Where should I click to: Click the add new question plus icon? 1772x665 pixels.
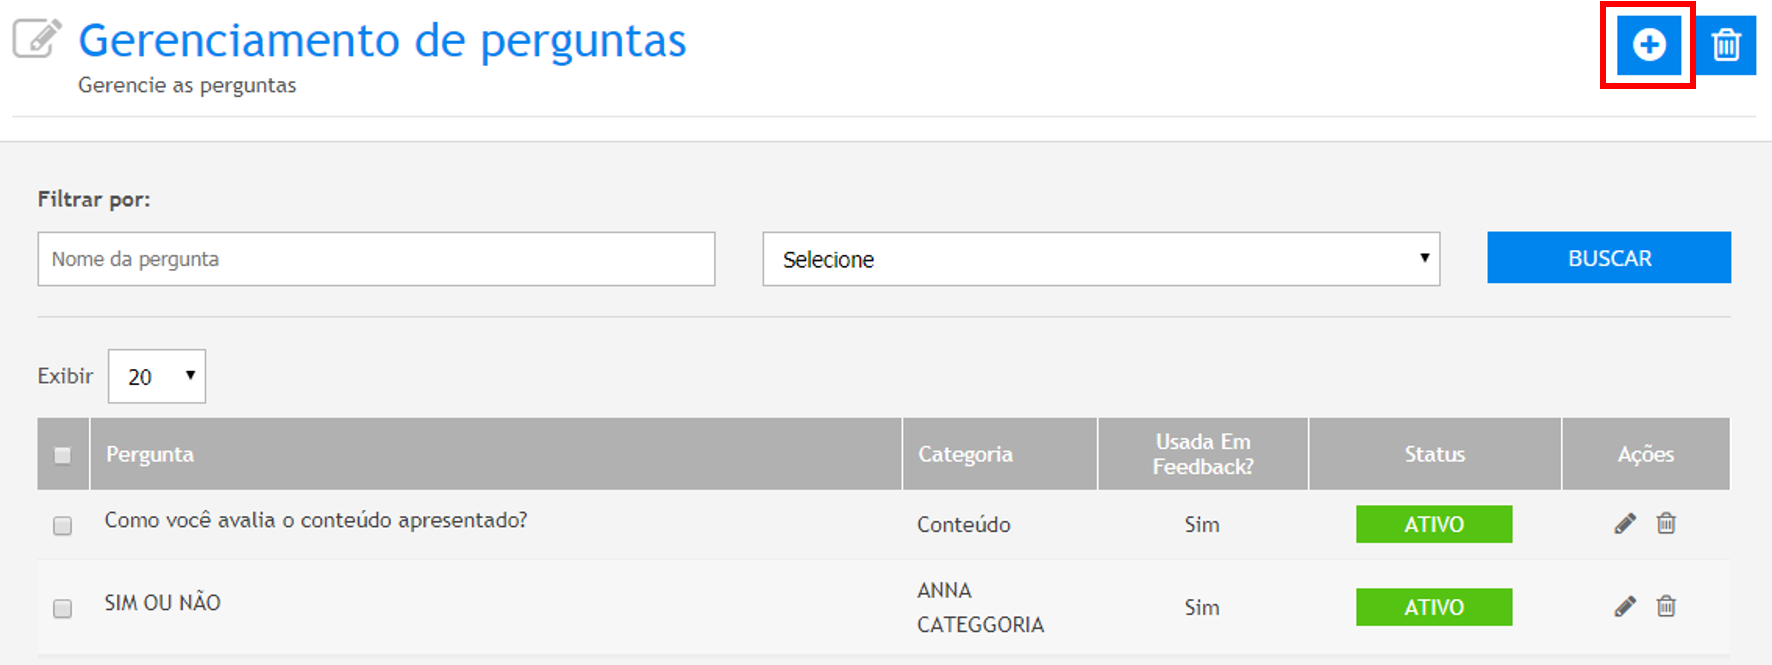point(1649,45)
